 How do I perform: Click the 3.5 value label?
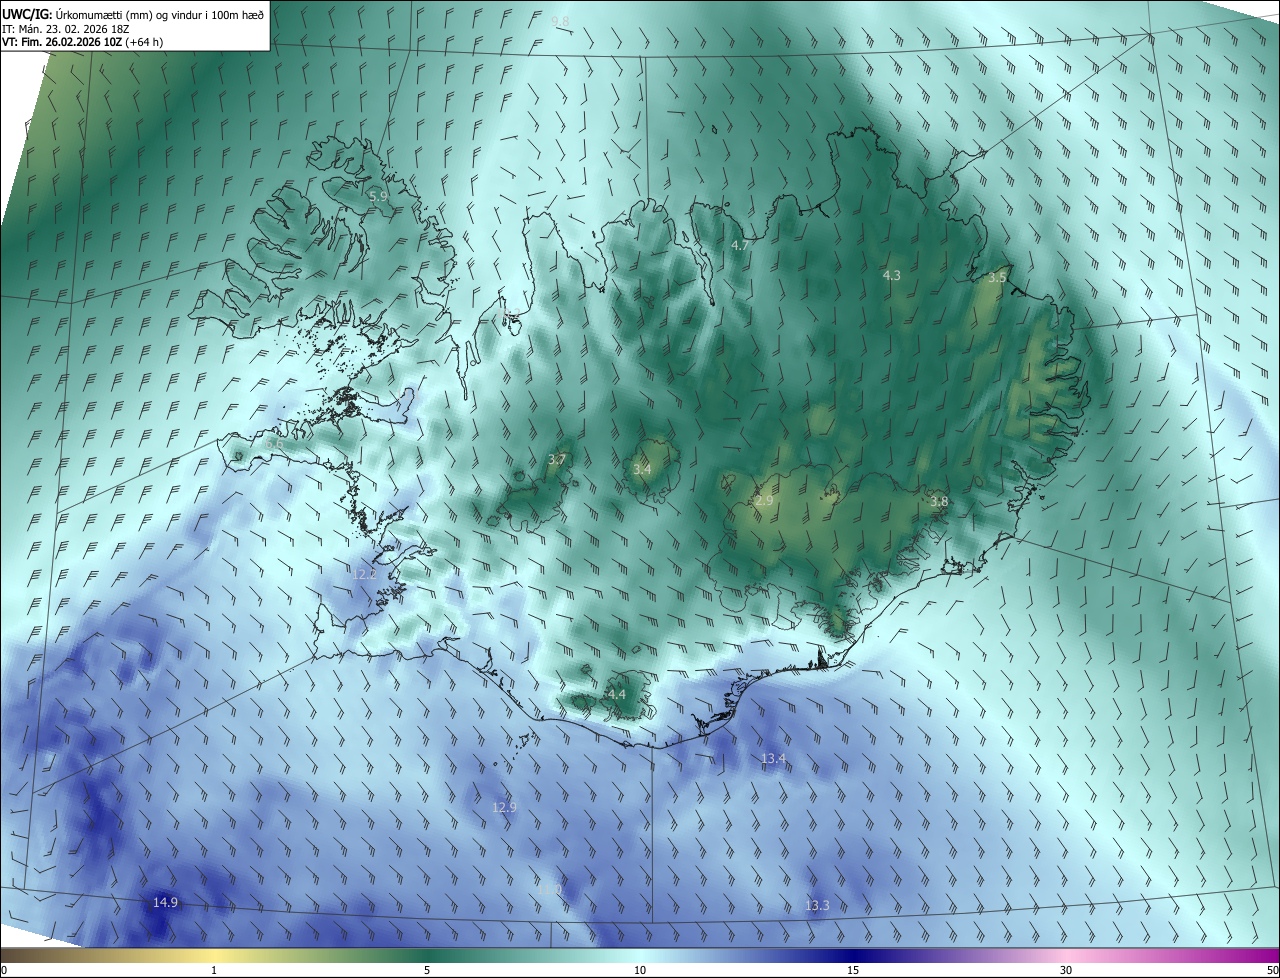point(997,278)
